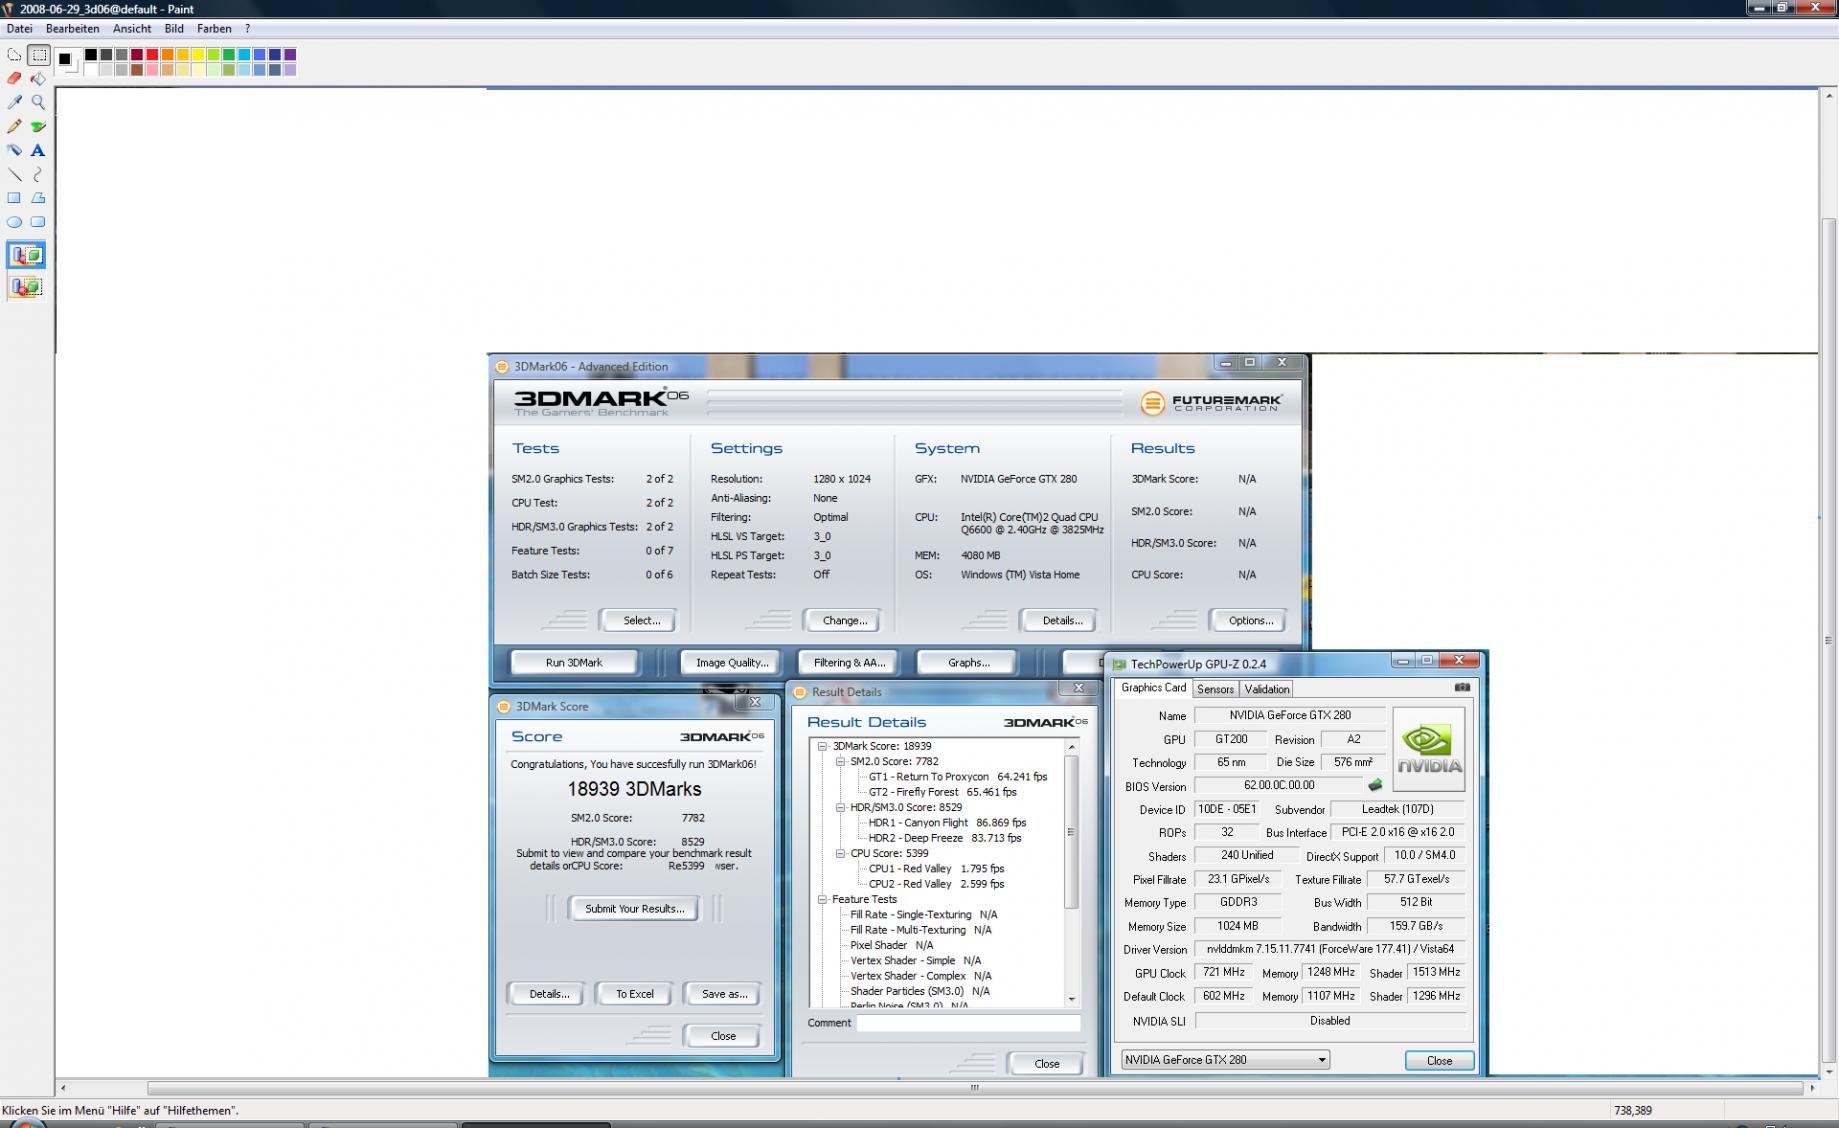
Task: Select the Rectangle shape tool
Action: pos(14,198)
